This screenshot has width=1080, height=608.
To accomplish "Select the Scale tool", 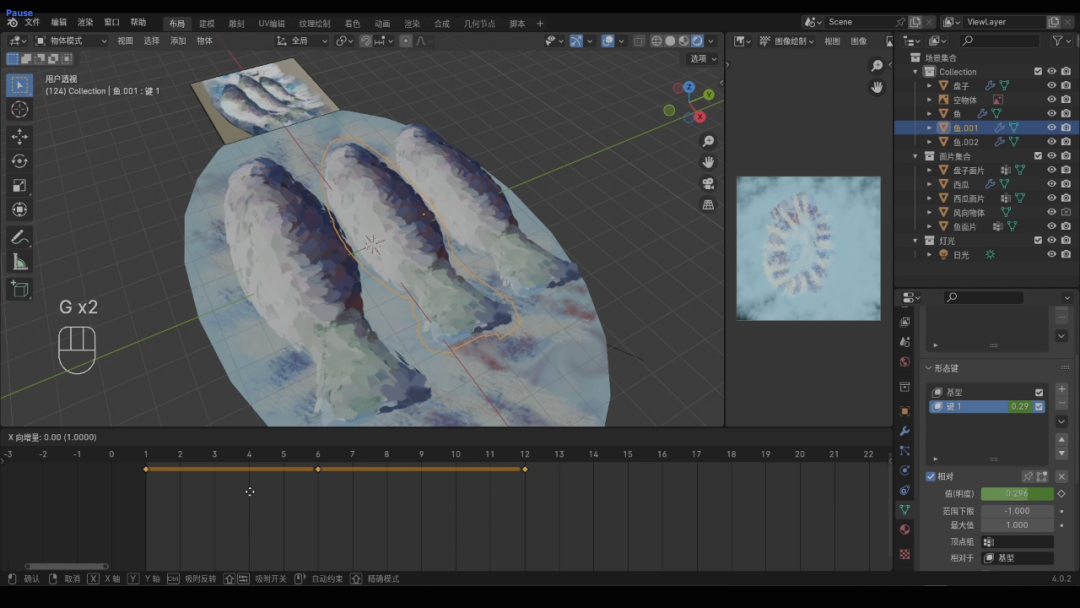I will pyautogui.click(x=19, y=185).
